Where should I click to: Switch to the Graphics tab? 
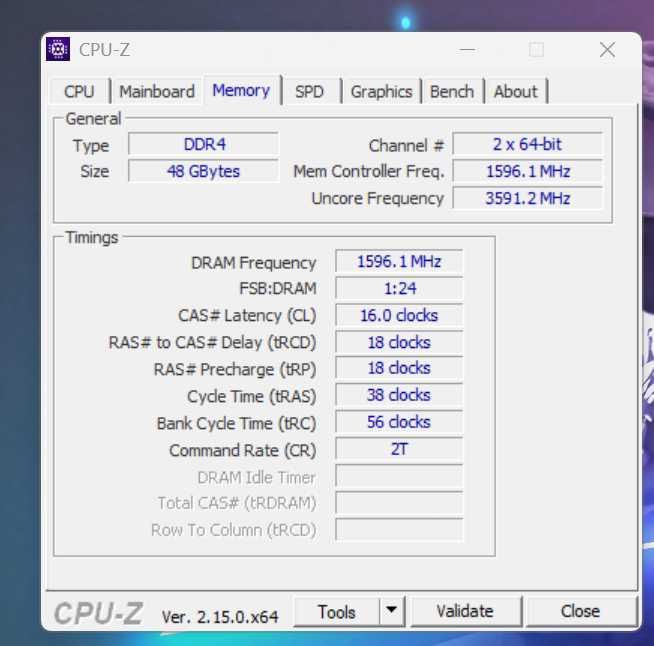coord(381,91)
